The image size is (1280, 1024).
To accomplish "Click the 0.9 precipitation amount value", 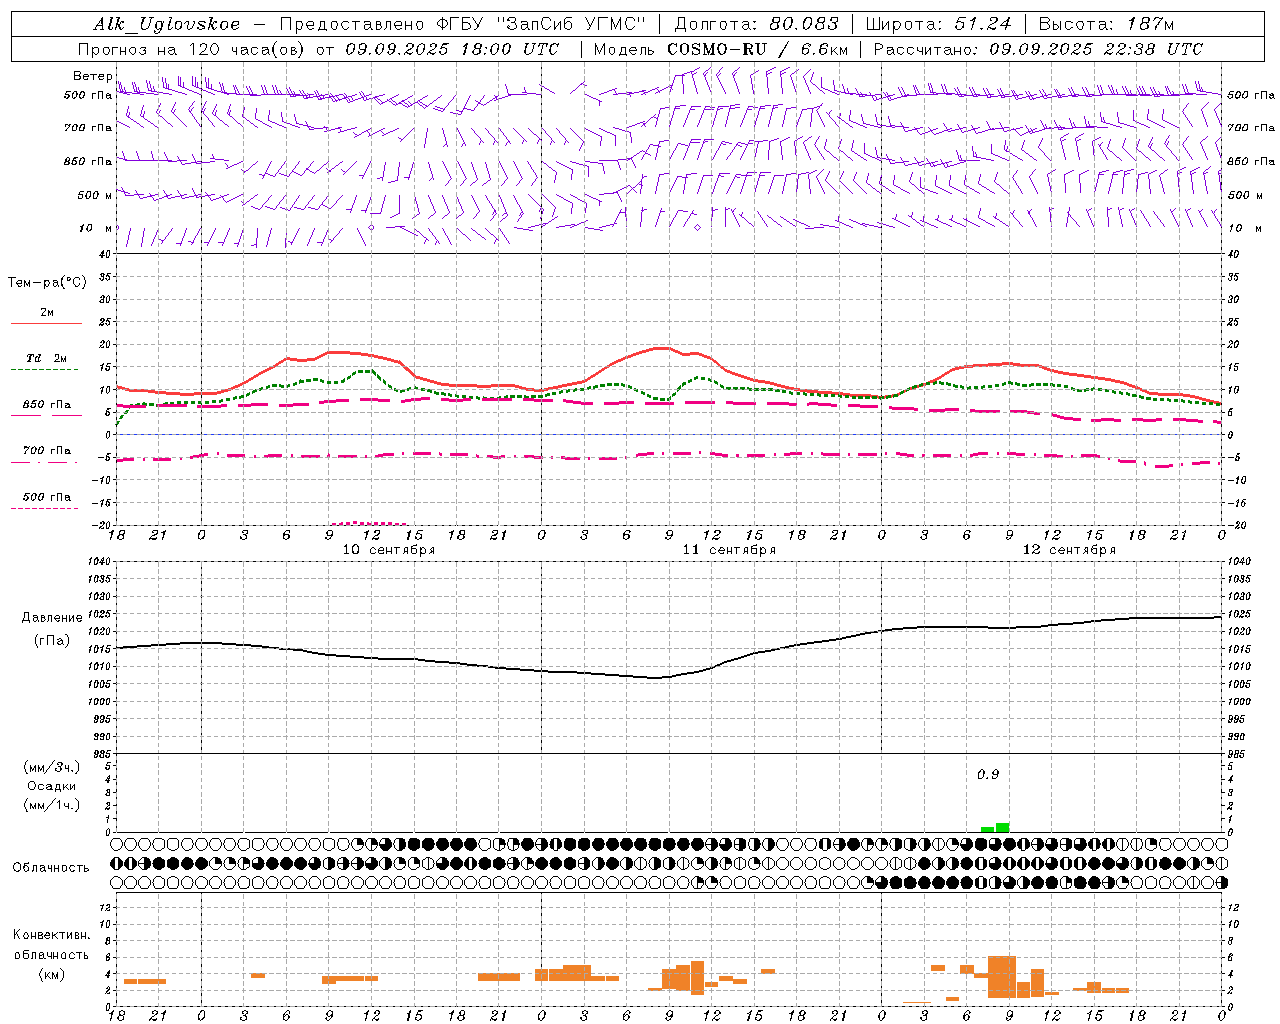I will pos(988,774).
